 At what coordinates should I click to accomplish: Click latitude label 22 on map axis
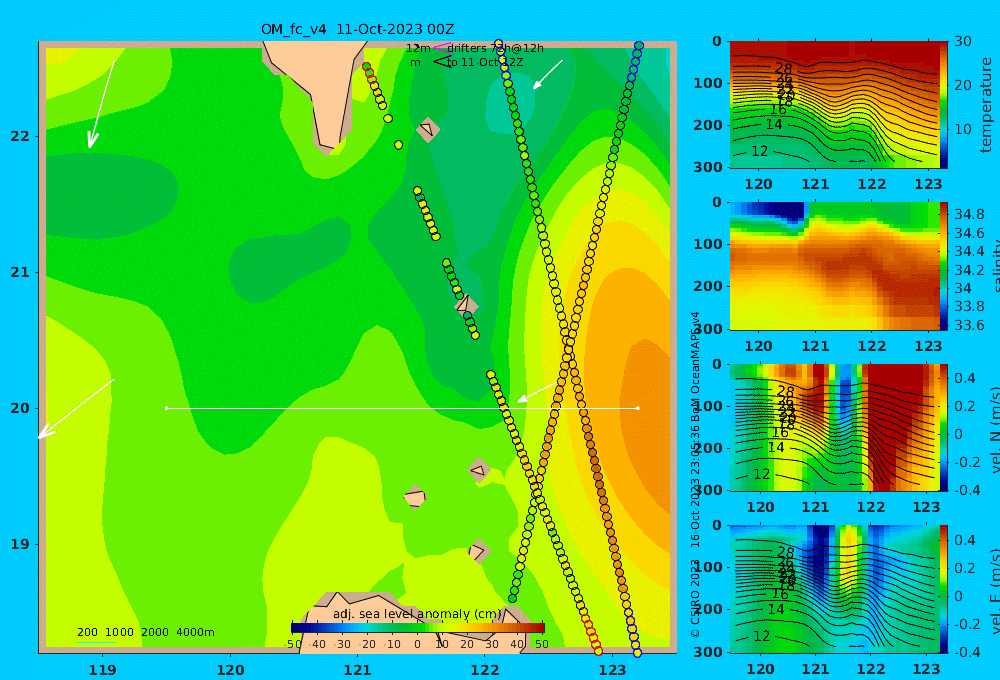click(20, 137)
